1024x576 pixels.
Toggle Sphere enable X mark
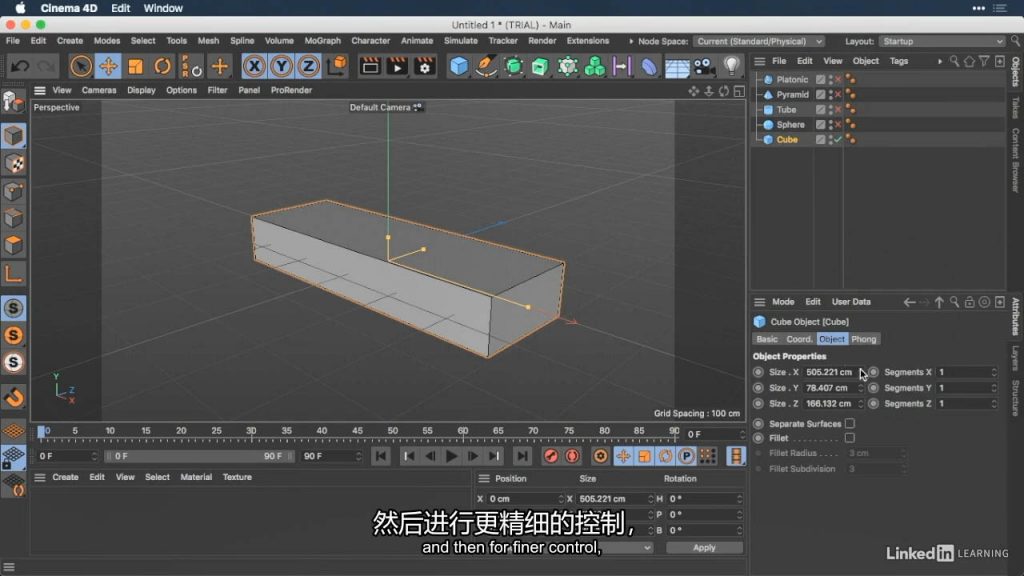tap(838, 125)
